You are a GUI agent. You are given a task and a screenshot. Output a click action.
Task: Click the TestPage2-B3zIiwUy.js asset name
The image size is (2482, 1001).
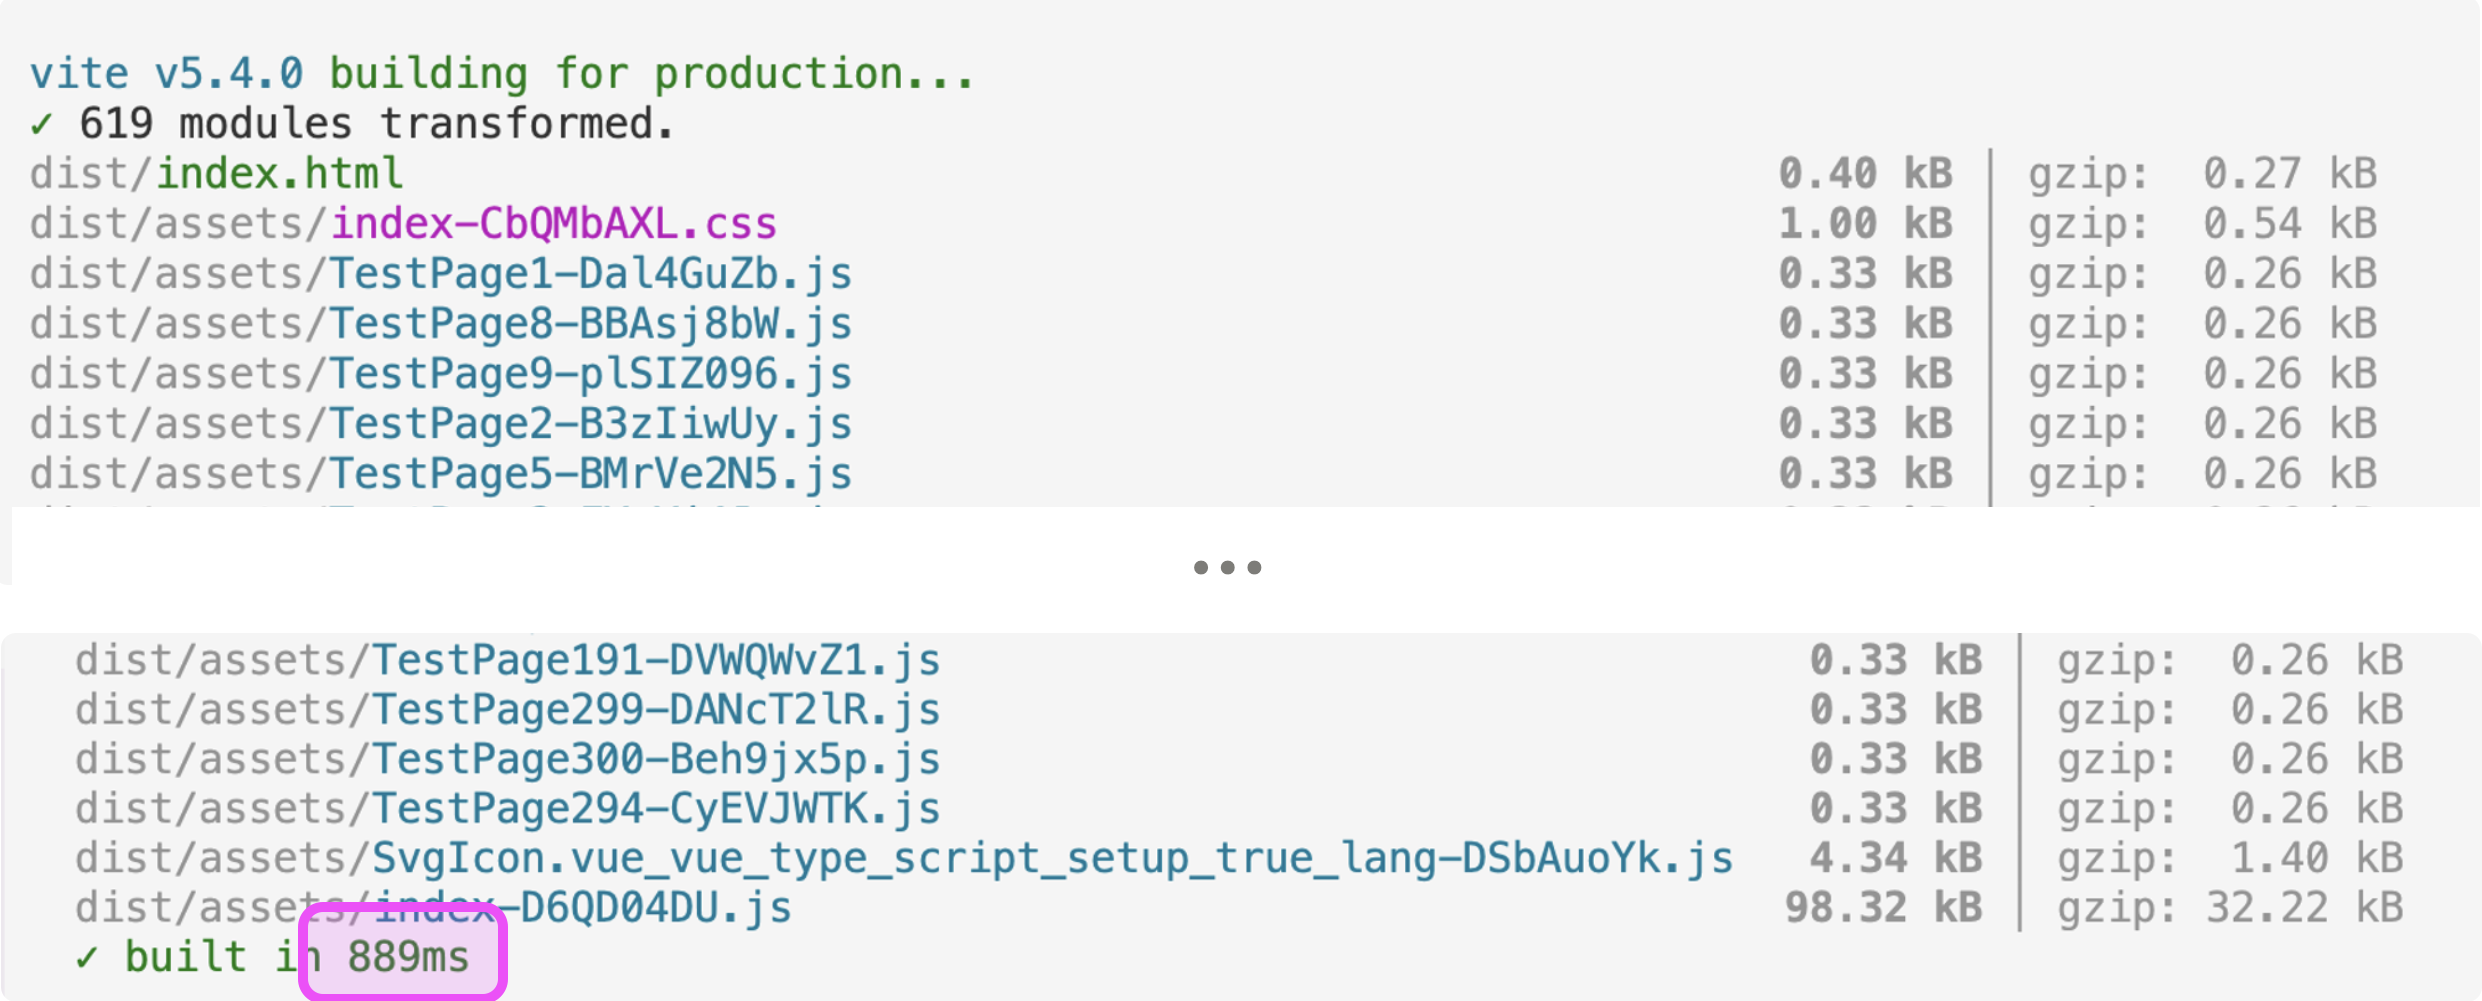(x=591, y=424)
